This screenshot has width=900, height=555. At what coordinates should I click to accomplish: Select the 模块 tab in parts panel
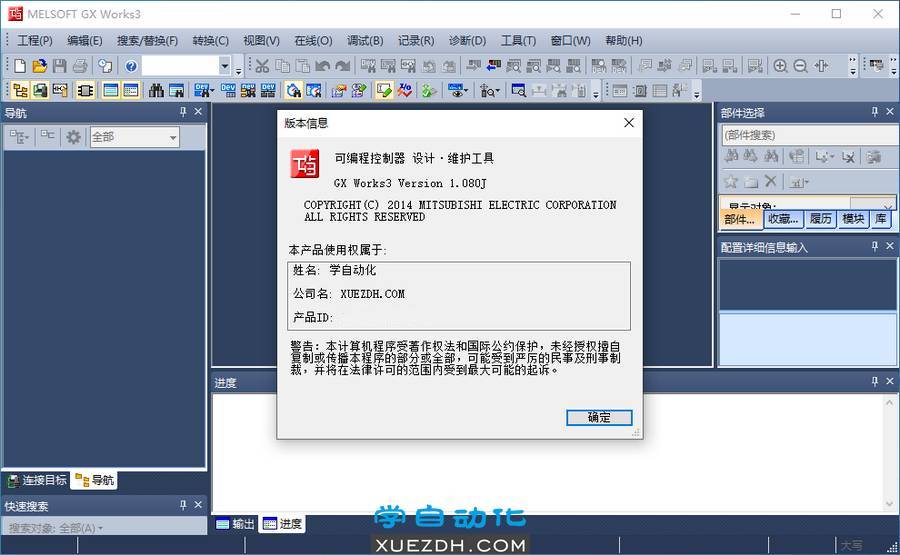pos(853,219)
